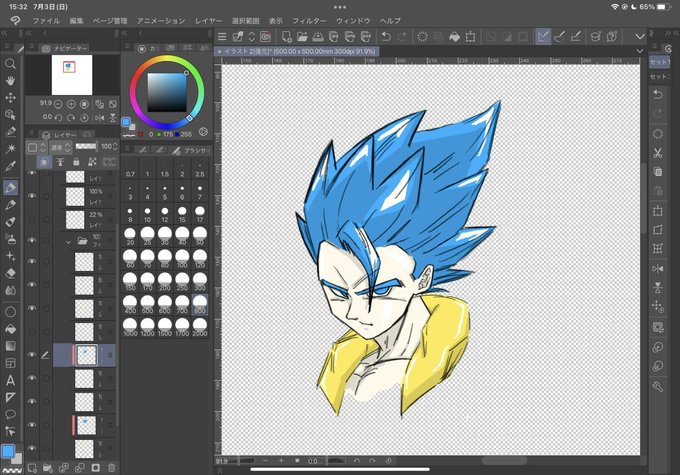Screen dimensions: 680x475
Task: Open the ファイル menu
Action: pyautogui.click(x=46, y=20)
